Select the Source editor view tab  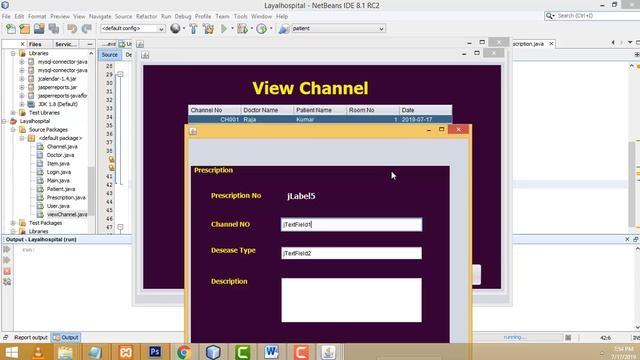click(109, 55)
